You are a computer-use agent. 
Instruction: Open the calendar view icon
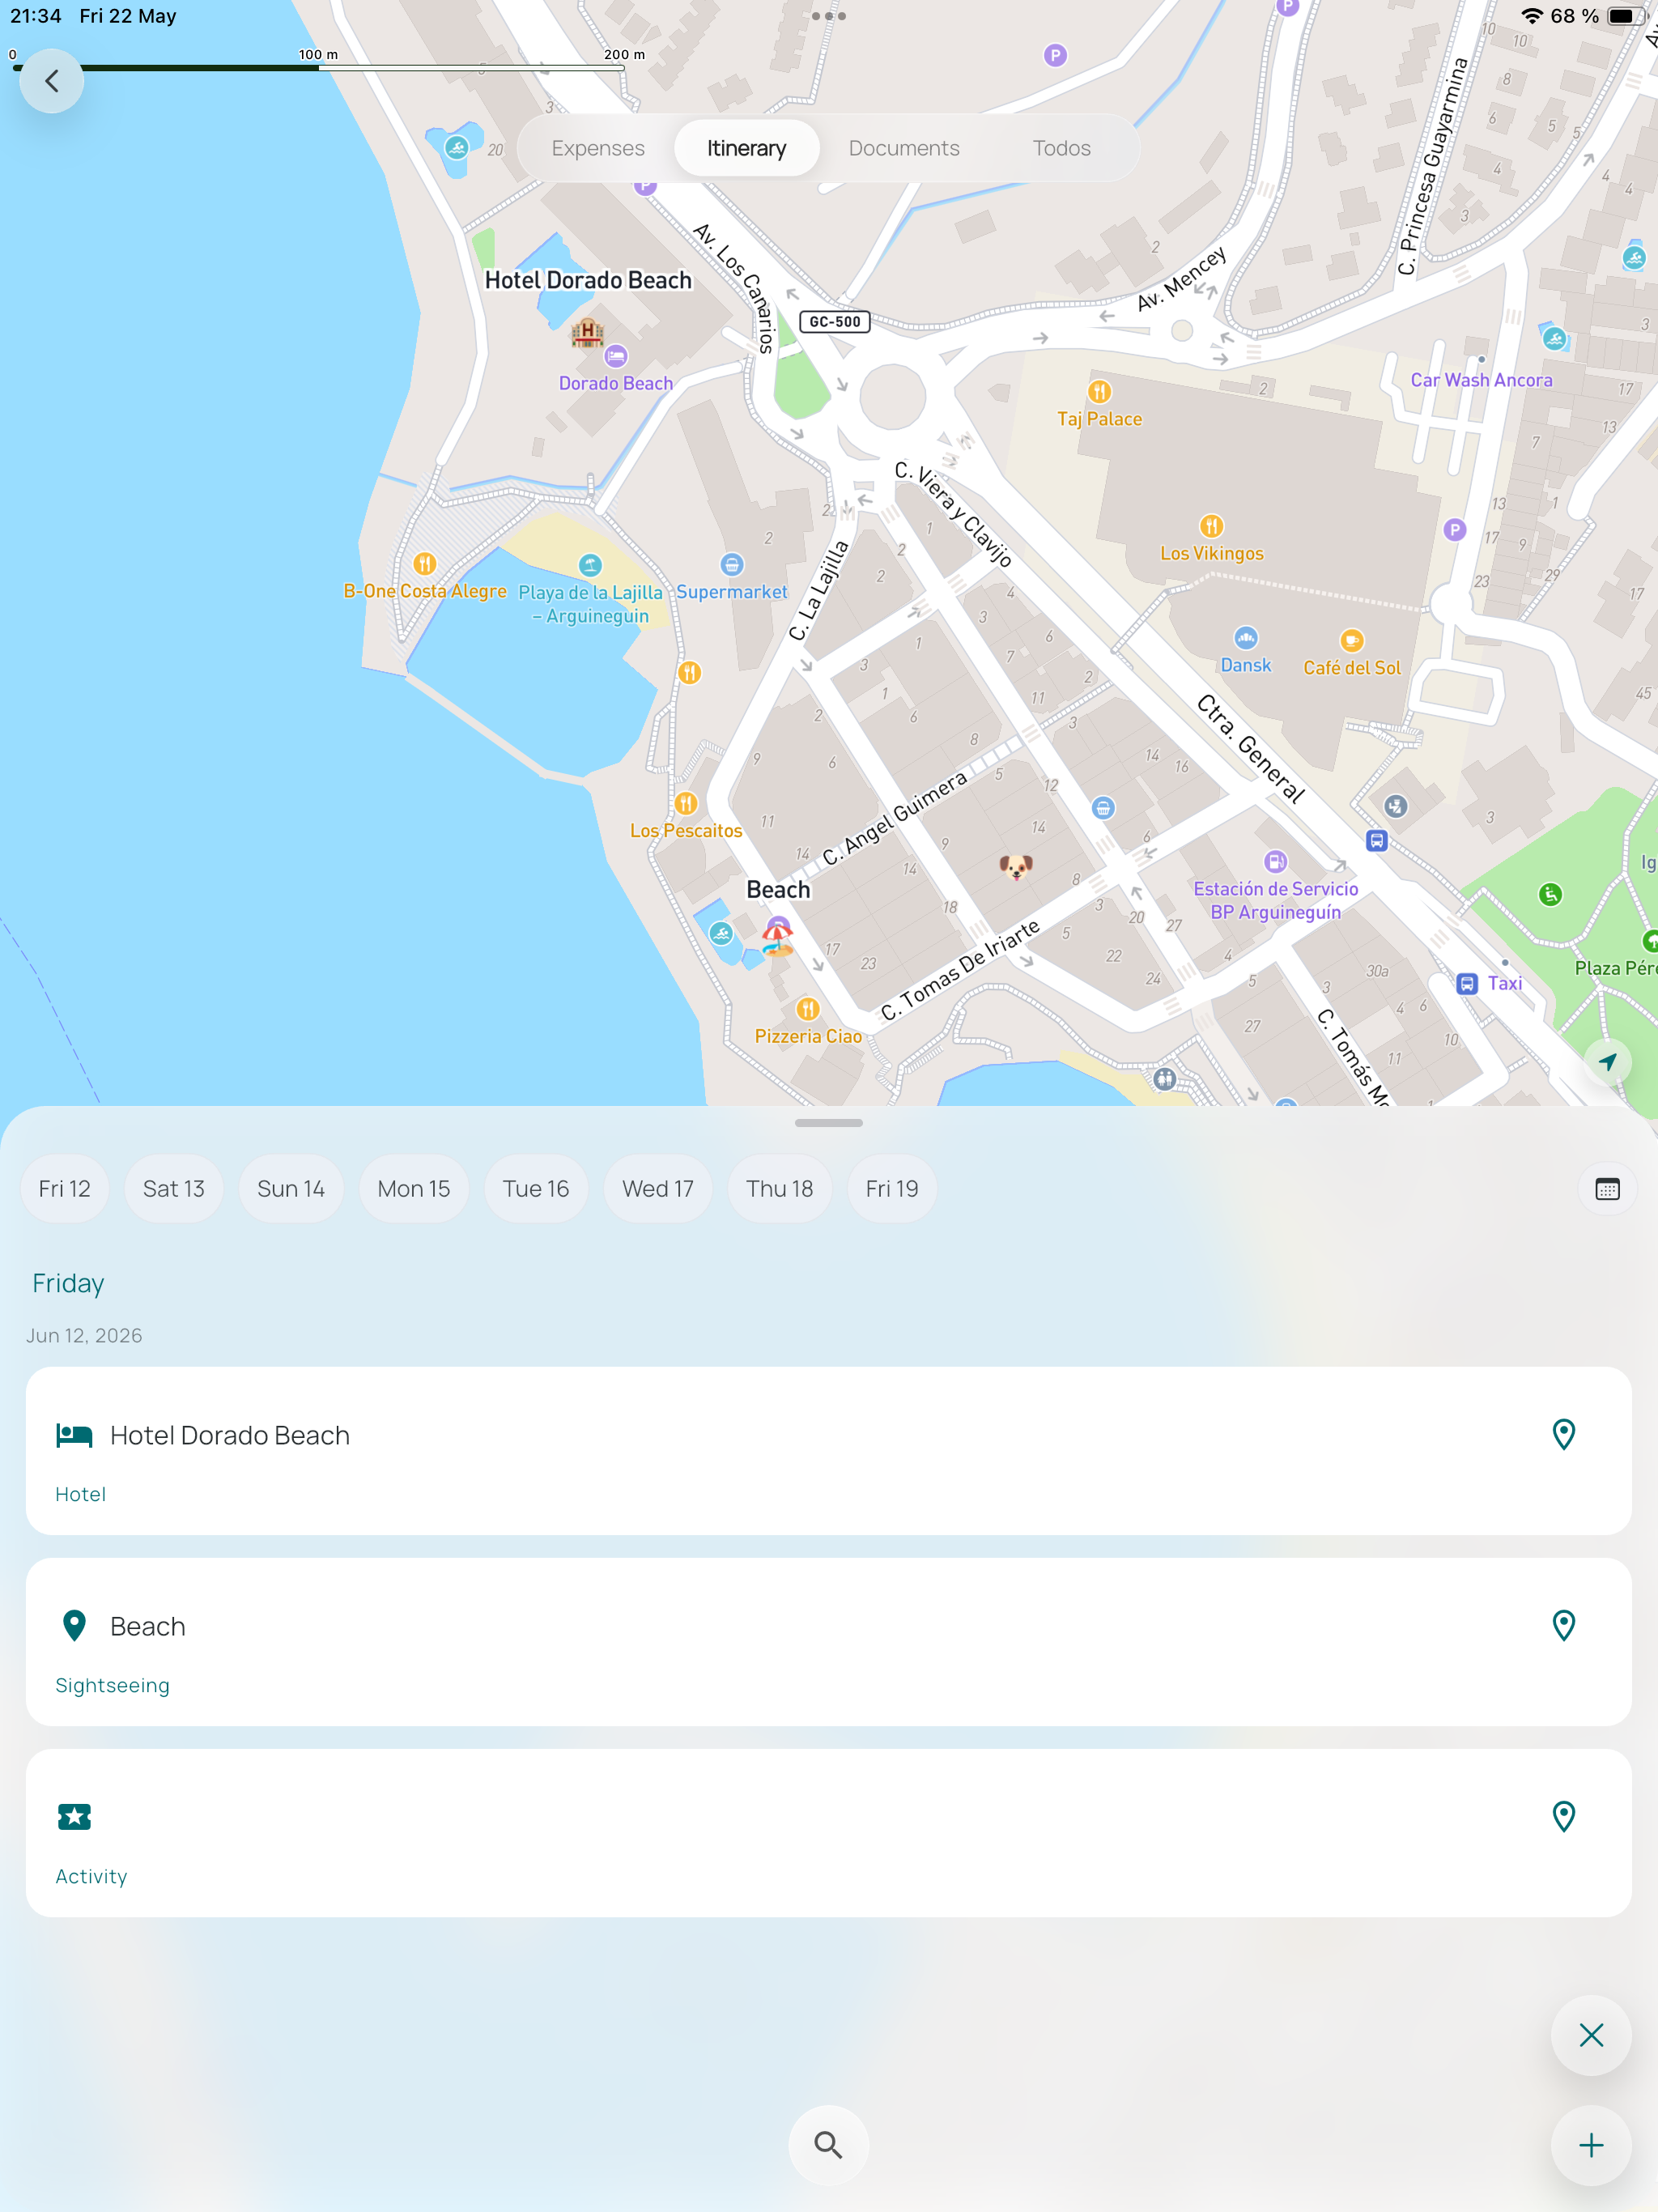point(1607,1189)
